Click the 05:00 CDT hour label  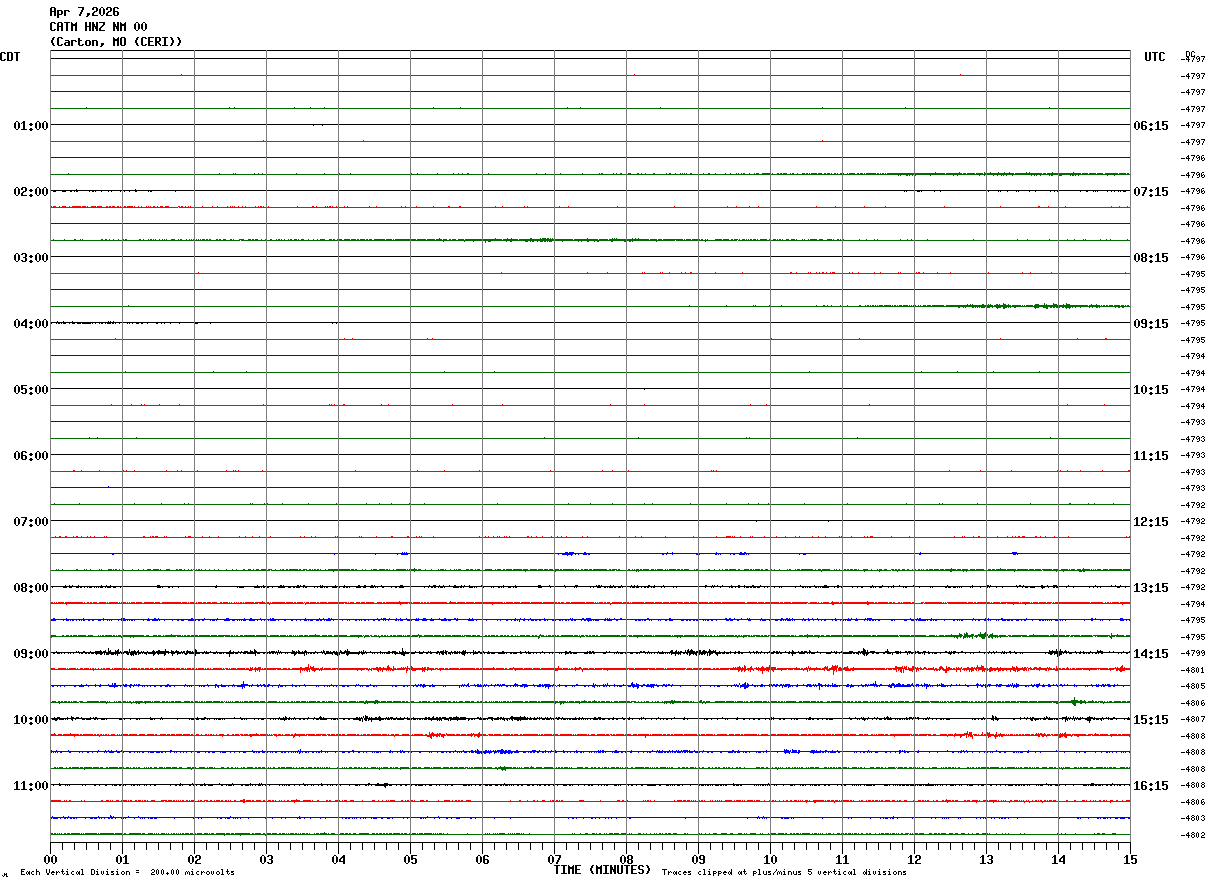pyautogui.click(x=31, y=390)
